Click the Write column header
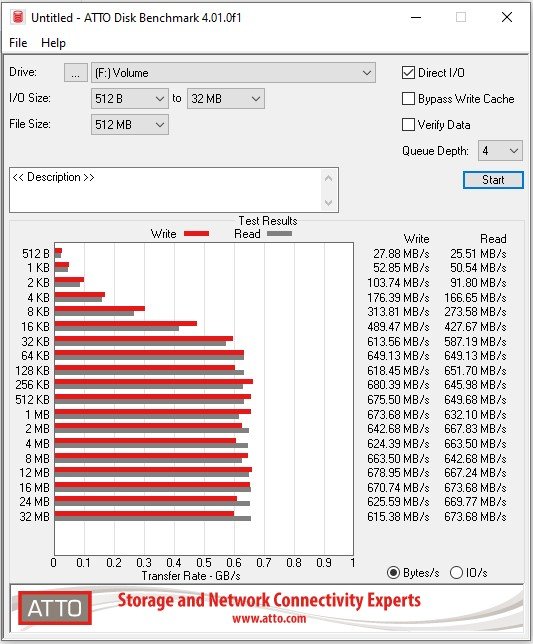The height and width of the screenshot is (644, 533). point(416,239)
